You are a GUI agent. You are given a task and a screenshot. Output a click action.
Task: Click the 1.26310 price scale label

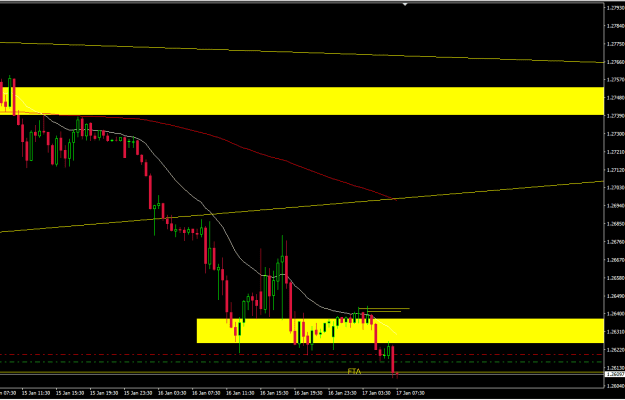point(615,331)
